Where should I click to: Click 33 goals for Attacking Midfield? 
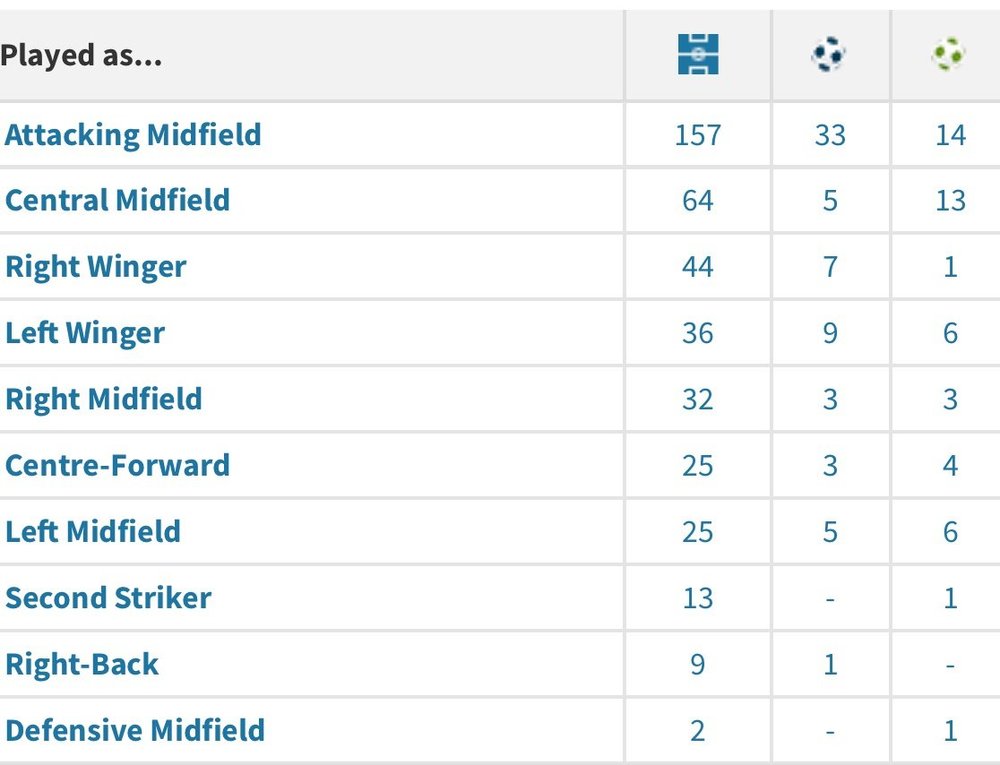point(830,135)
